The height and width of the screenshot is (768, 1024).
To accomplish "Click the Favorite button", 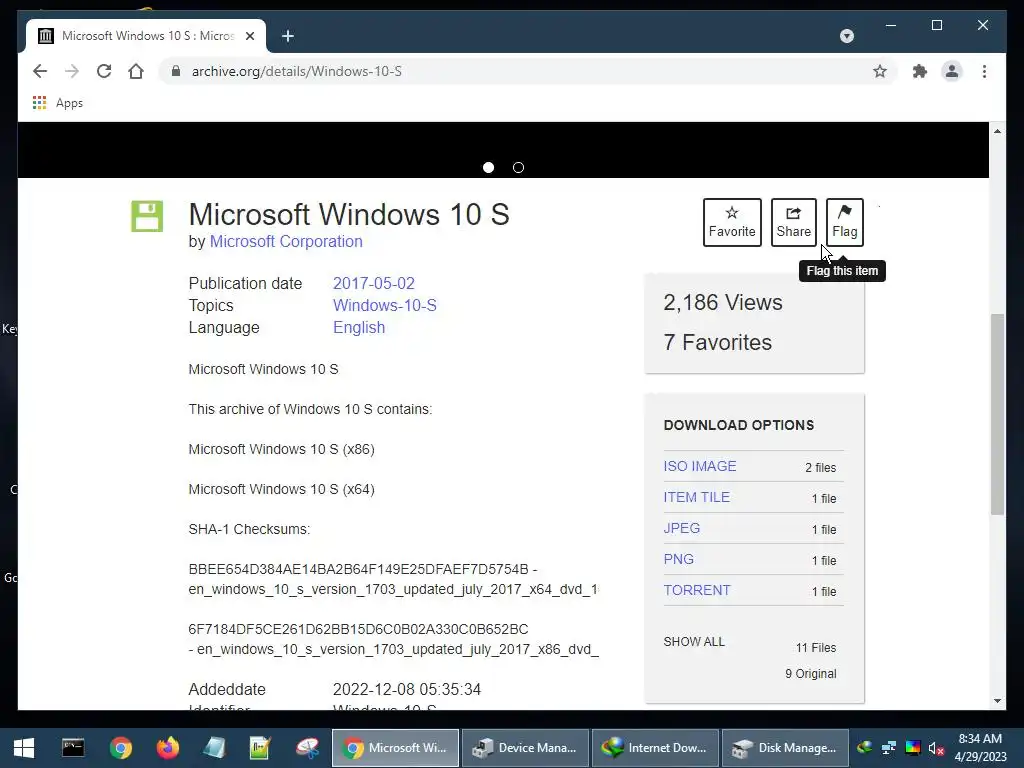I will pyautogui.click(x=732, y=222).
